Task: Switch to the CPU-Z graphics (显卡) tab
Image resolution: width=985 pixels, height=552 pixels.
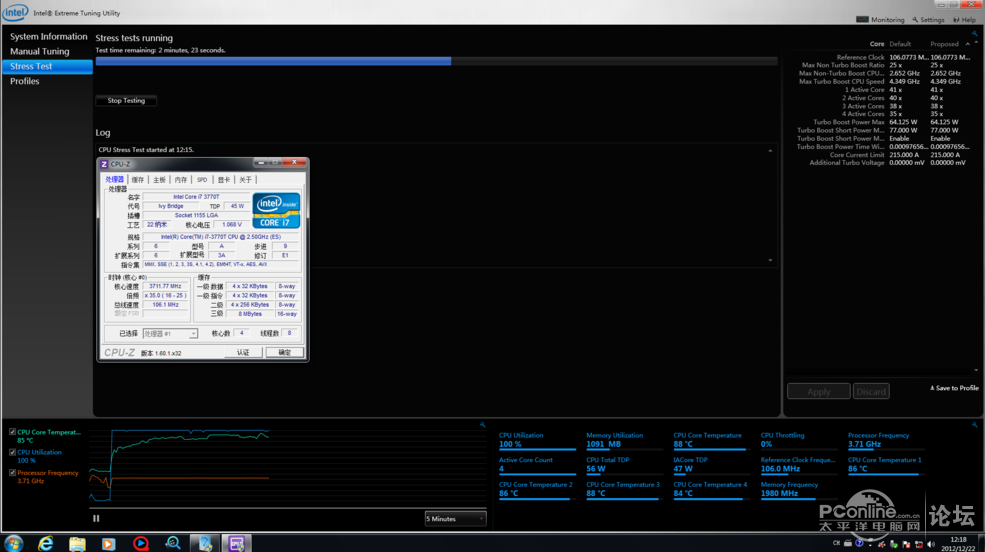Action: point(224,180)
